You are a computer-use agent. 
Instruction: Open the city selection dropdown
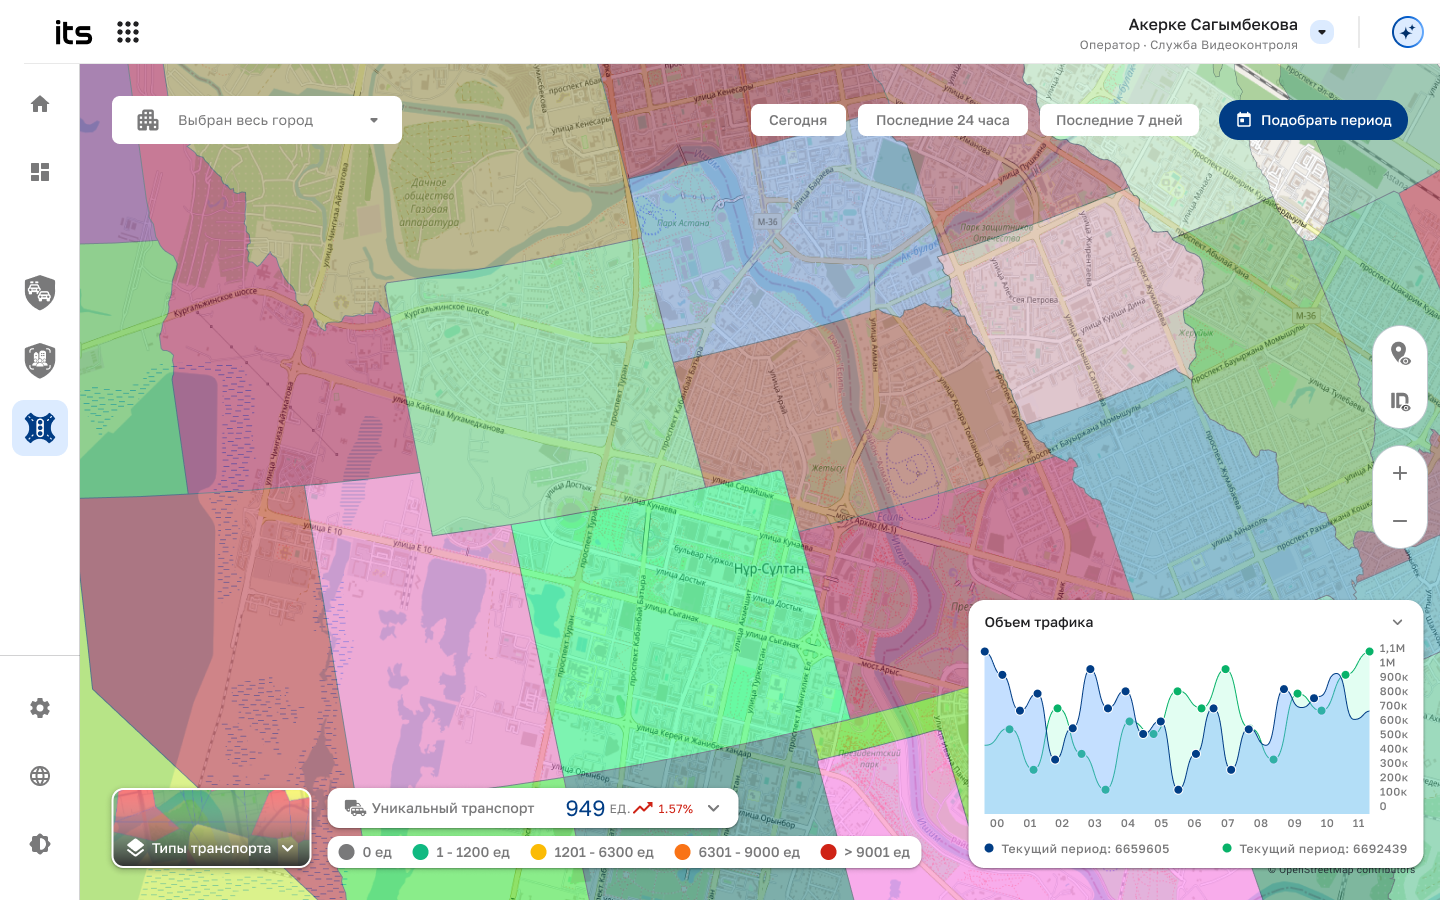(257, 120)
